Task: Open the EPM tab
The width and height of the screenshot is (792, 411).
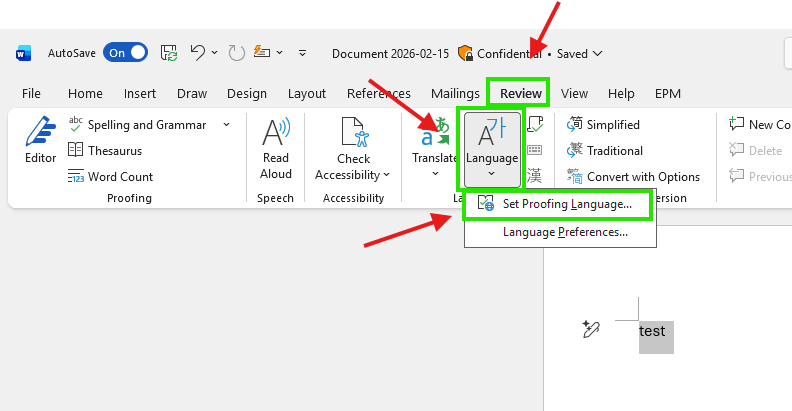Action: [668, 93]
